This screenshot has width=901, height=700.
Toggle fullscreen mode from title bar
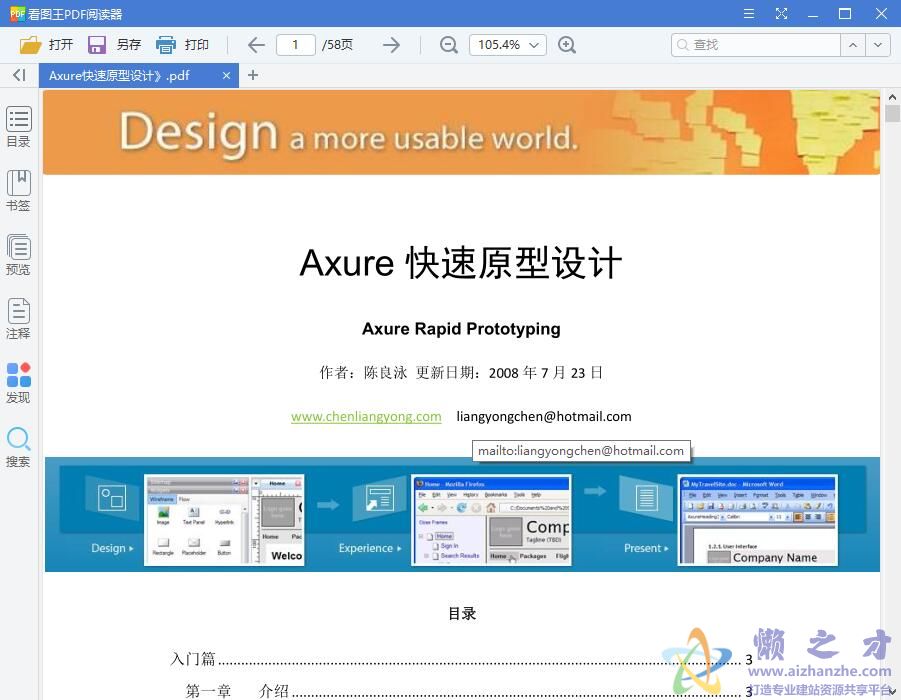781,13
